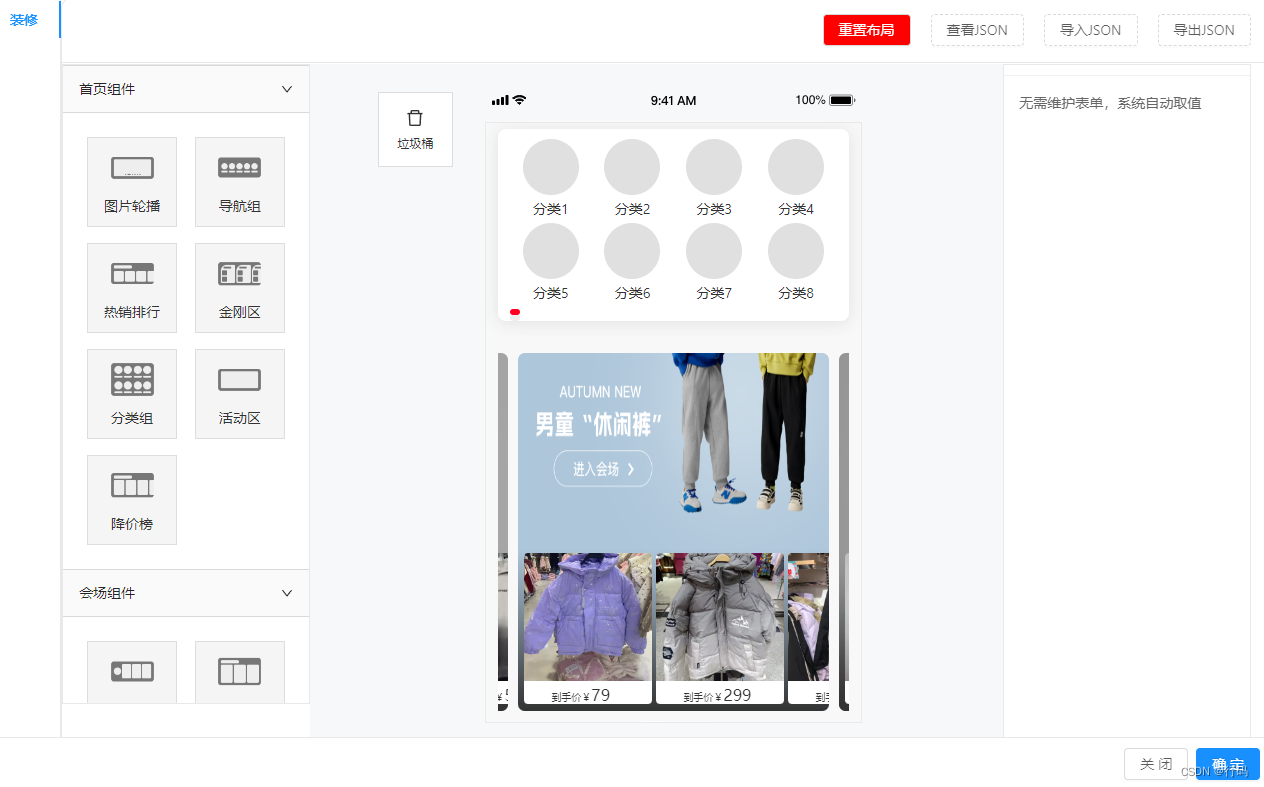Click the battery icon in phone status bar
This screenshot has height=787, width=1264.
point(842,100)
